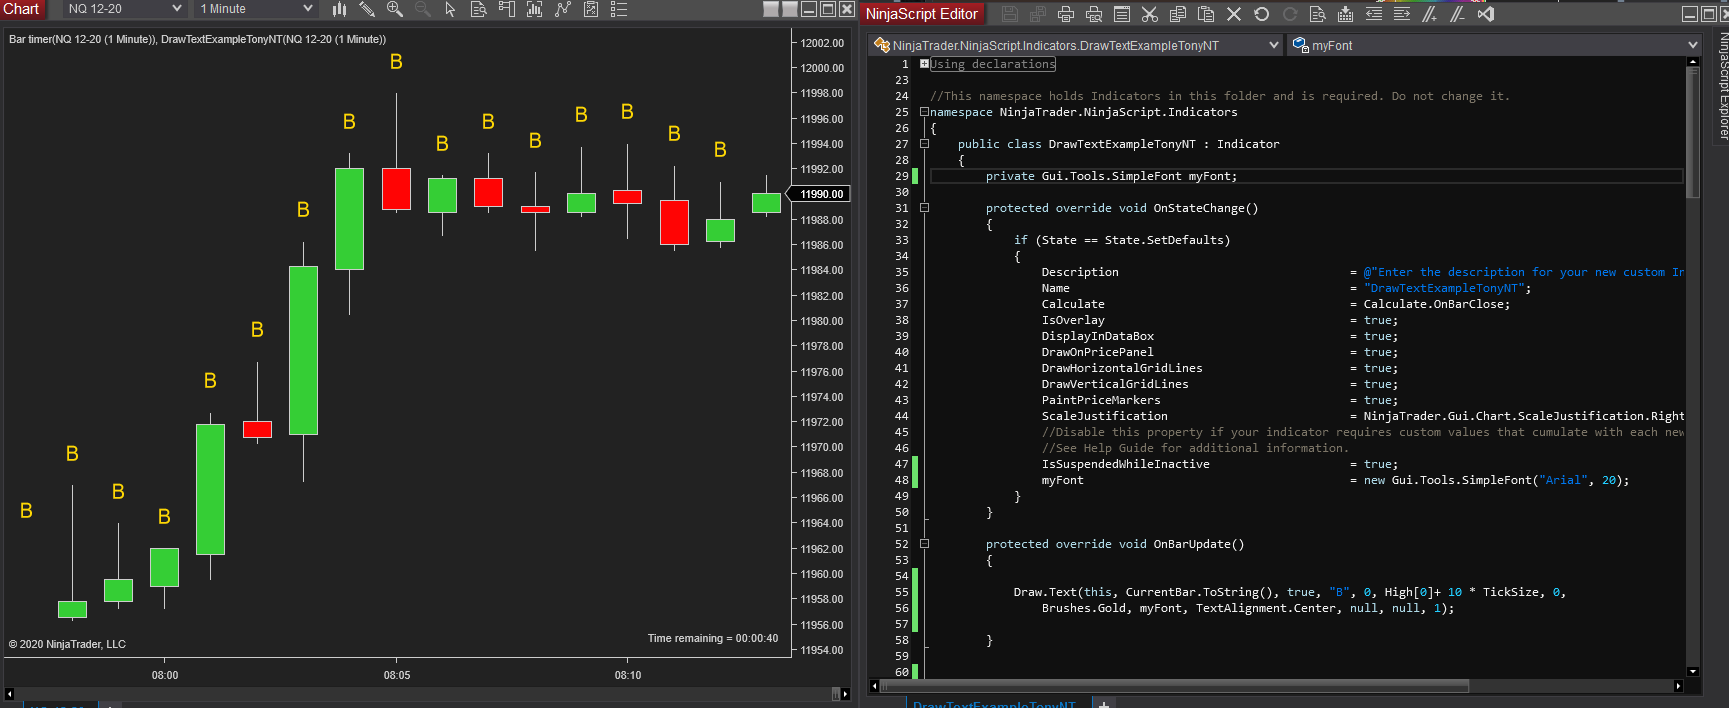Screen dimensions: 1729x708
Task: Expand the collapsed Using declarations region
Action: (x=925, y=64)
